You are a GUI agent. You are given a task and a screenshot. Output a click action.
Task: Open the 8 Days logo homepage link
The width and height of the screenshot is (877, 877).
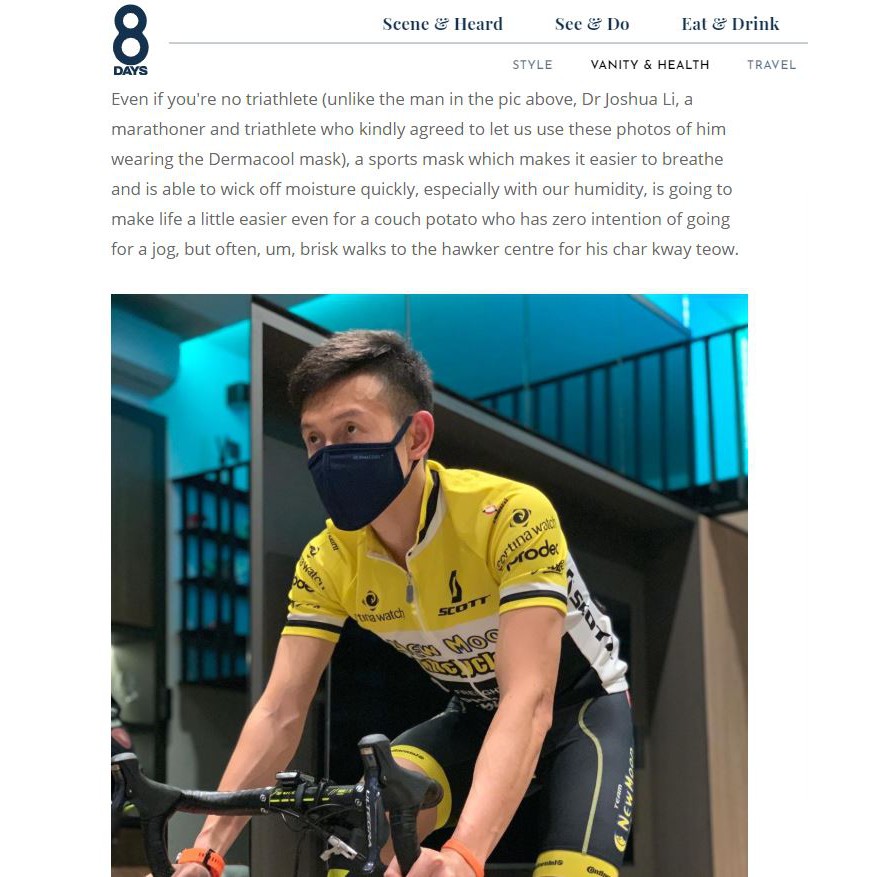pyautogui.click(x=130, y=39)
